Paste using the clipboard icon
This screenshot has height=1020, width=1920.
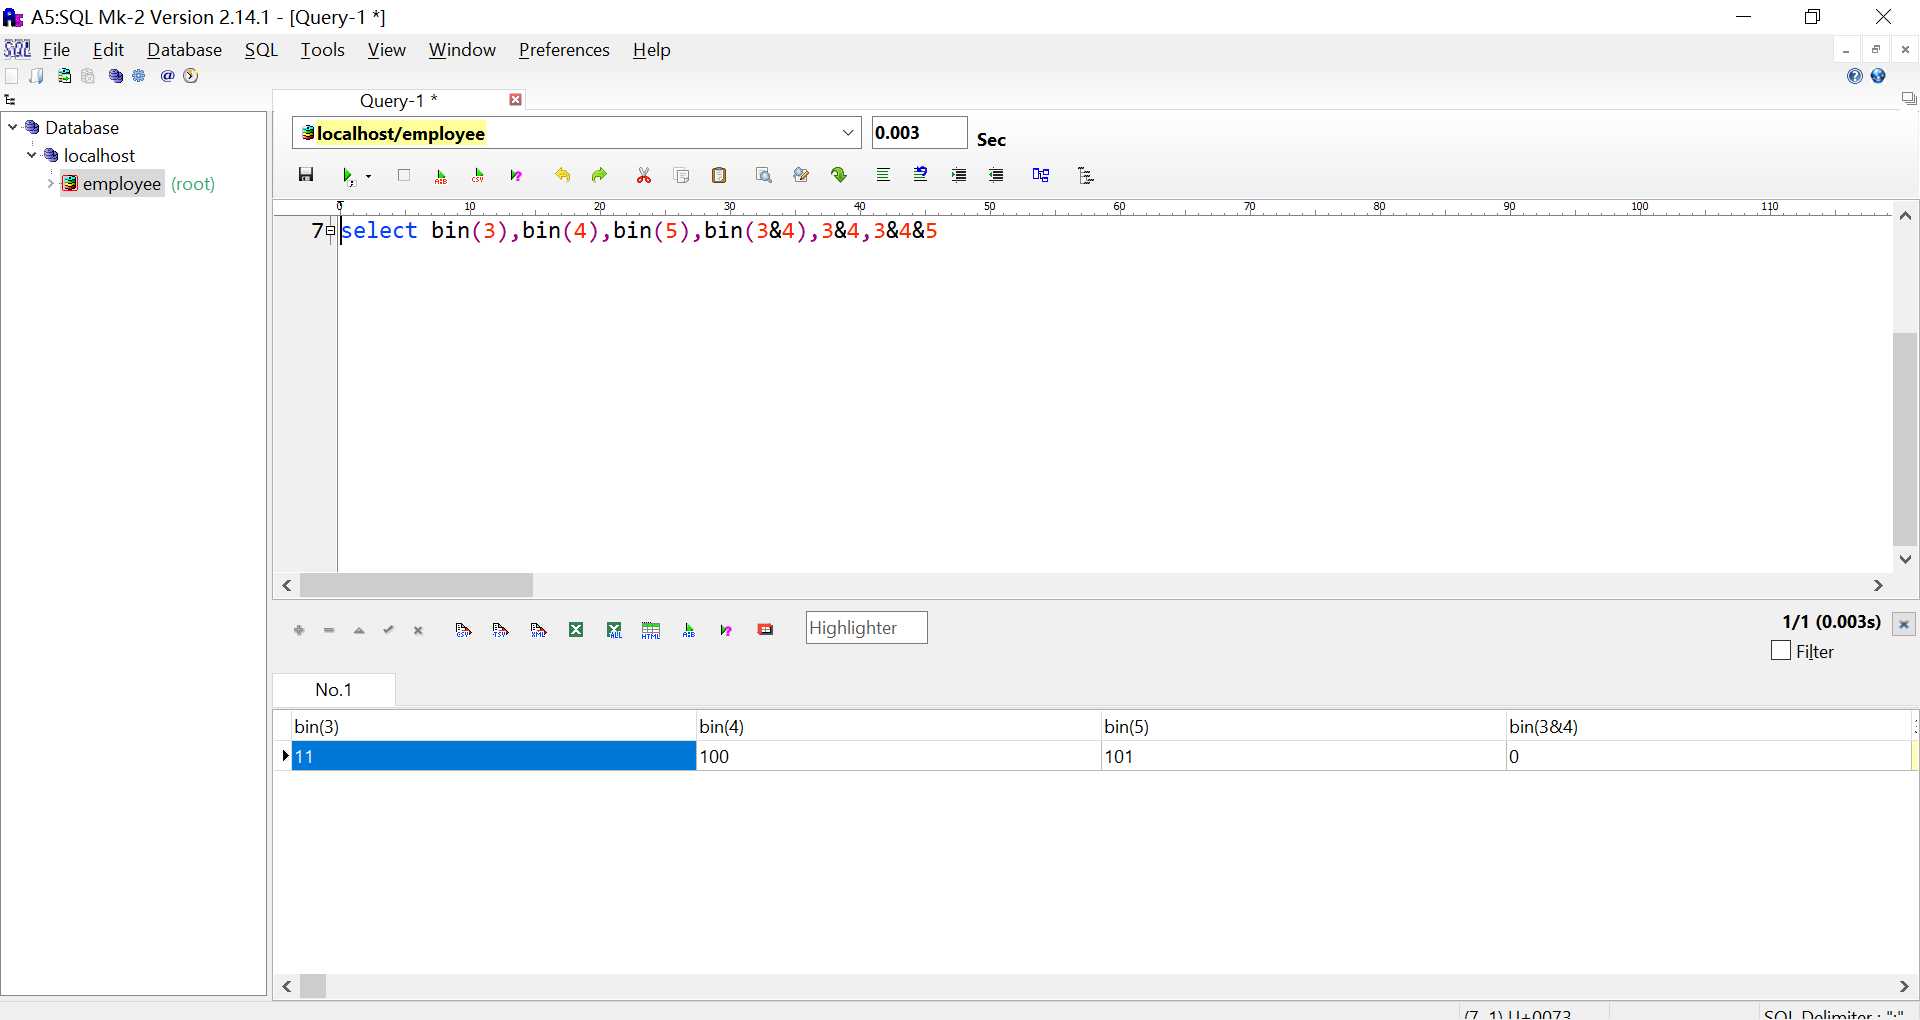[x=719, y=175]
